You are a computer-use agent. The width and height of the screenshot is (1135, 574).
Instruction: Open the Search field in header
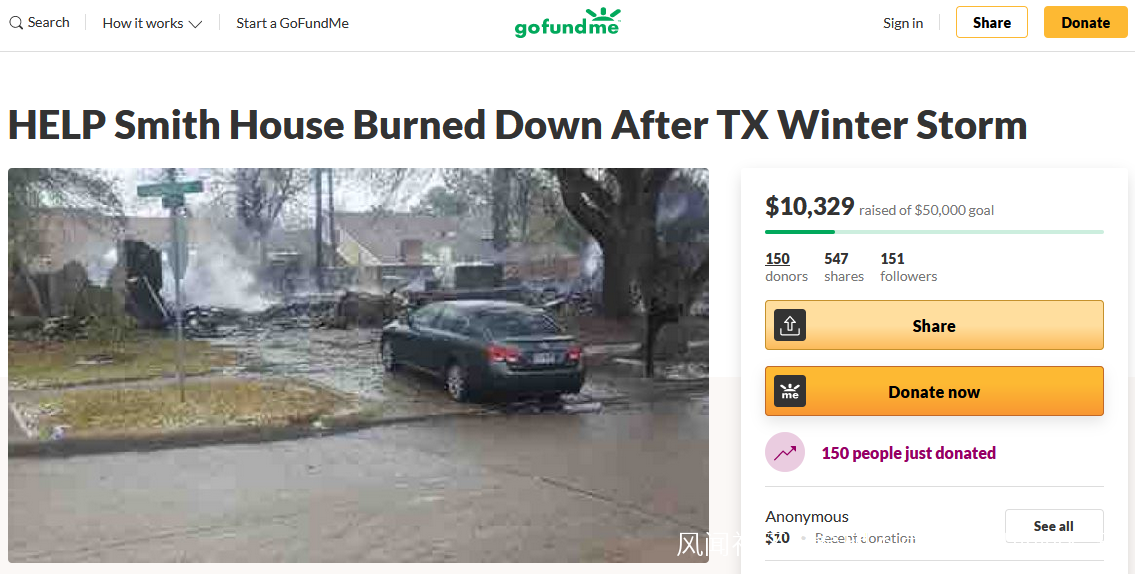pyautogui.click(x=39, y=22)
